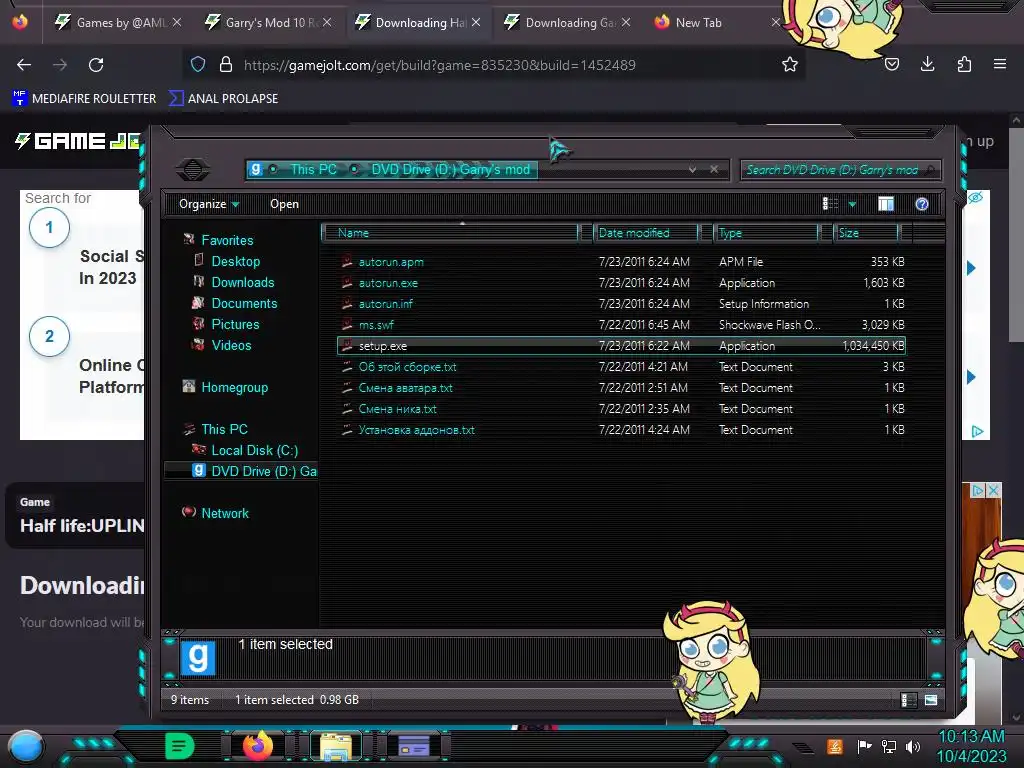
Task: Click the tracking protection shield icon
Action: tap(198, 64)
